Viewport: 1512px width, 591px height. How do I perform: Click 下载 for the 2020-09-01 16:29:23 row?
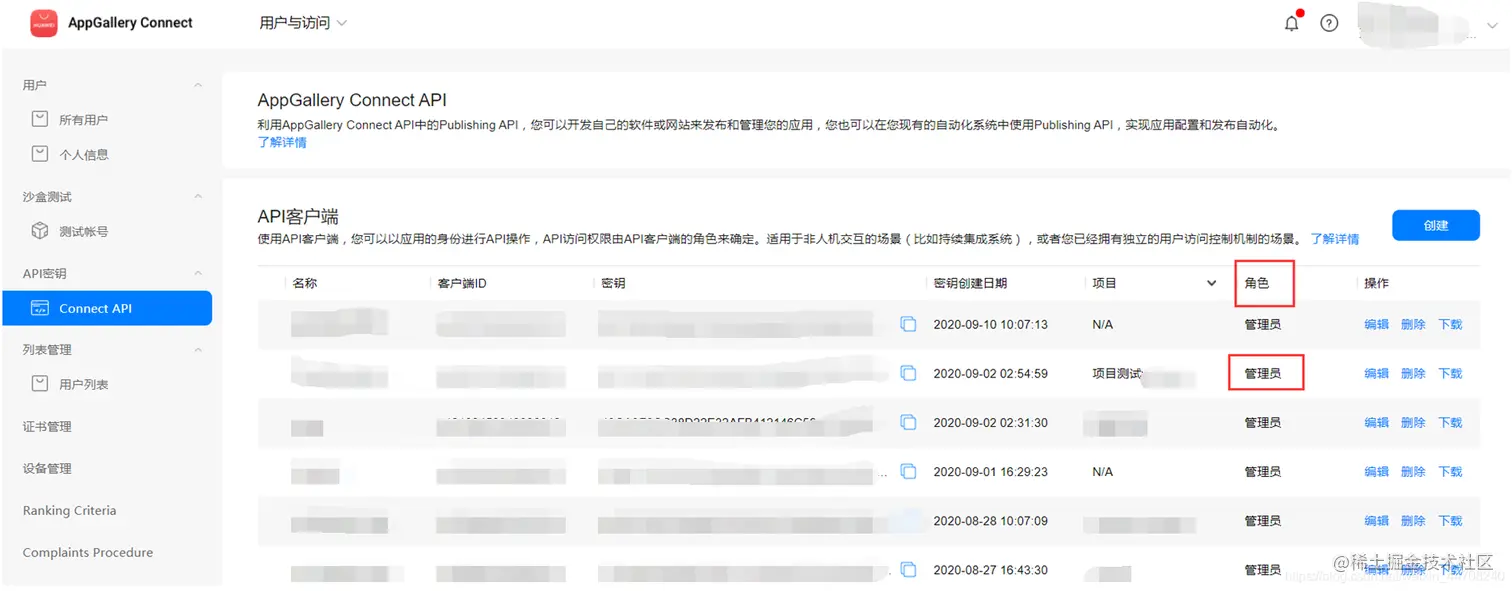[x=1450, y=471]
